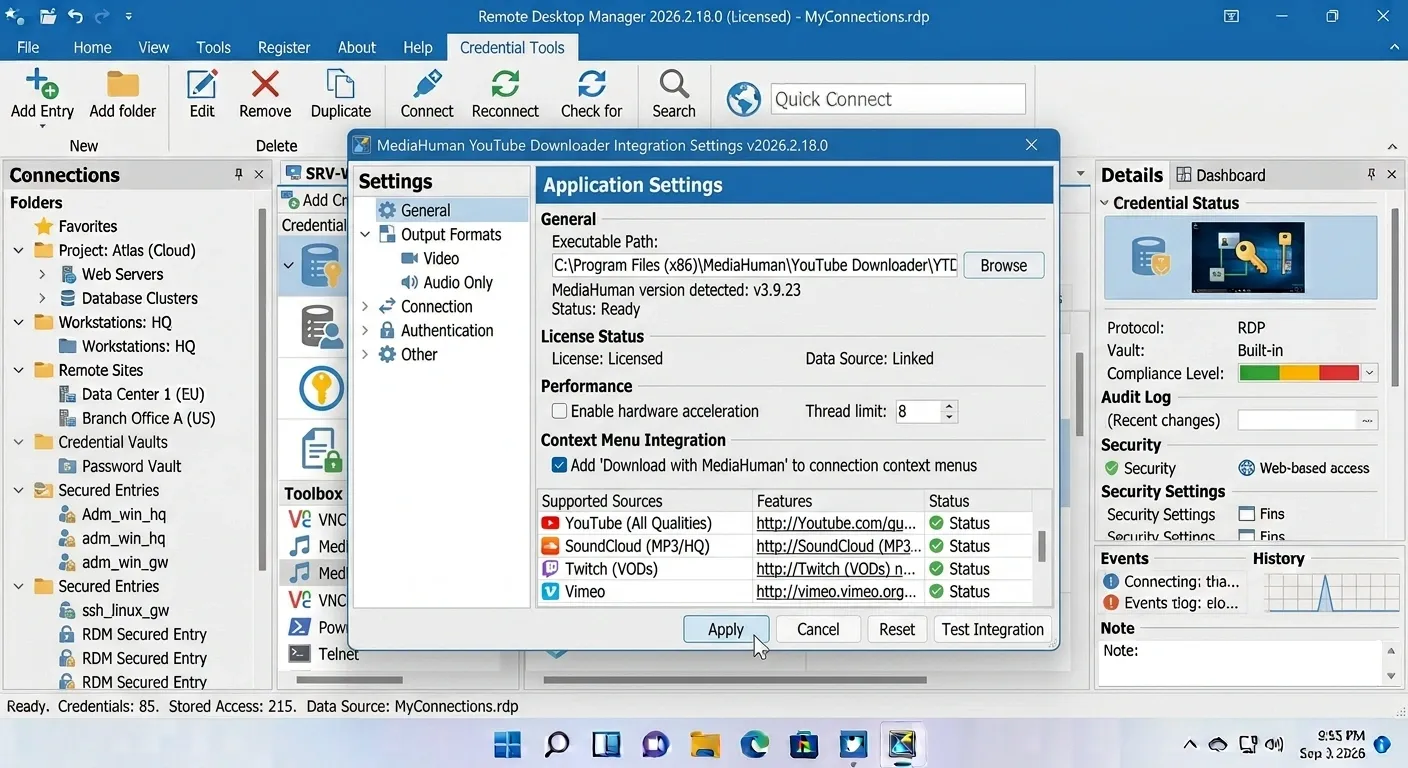Select the Telnet toolbox entry
The height and width of the screenshot is (768, 1408).
pos(338,654)
